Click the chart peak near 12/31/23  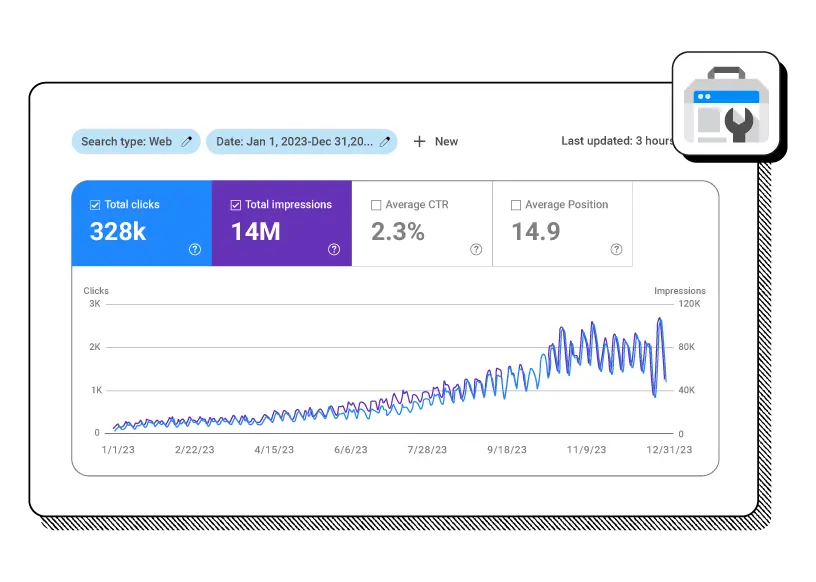pos(660,319)
